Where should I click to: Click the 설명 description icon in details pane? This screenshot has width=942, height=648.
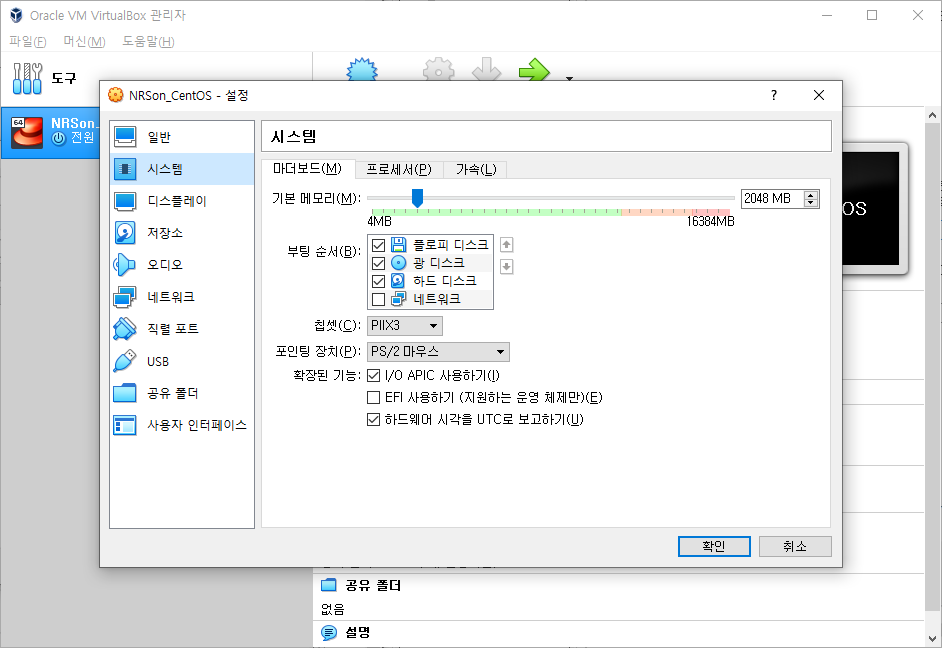click(x=329, y=632)
